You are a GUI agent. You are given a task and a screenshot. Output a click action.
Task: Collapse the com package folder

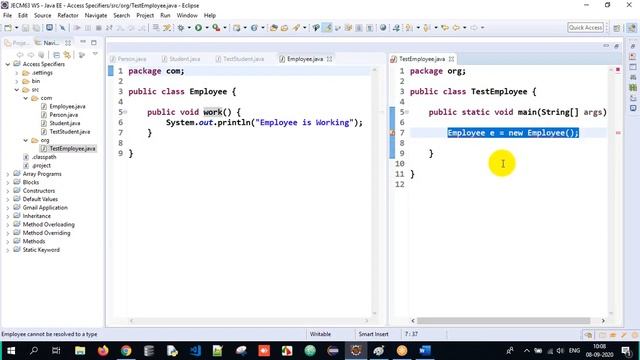click(26, 98)
